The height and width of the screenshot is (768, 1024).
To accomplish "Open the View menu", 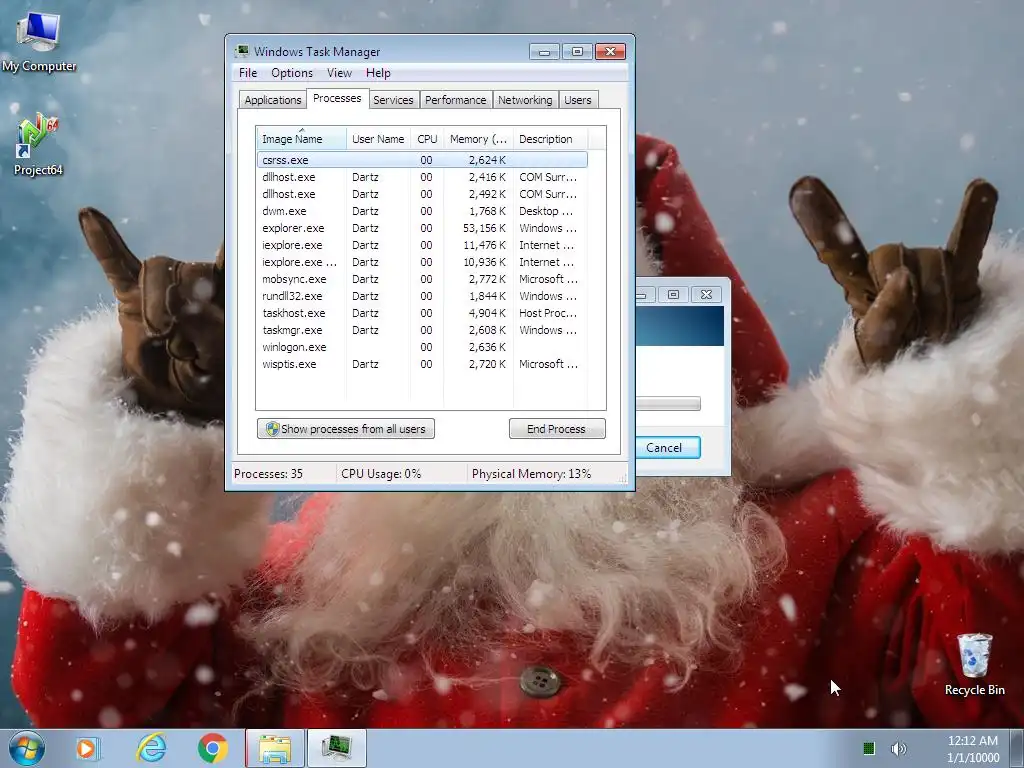I will tap(339, 73).
